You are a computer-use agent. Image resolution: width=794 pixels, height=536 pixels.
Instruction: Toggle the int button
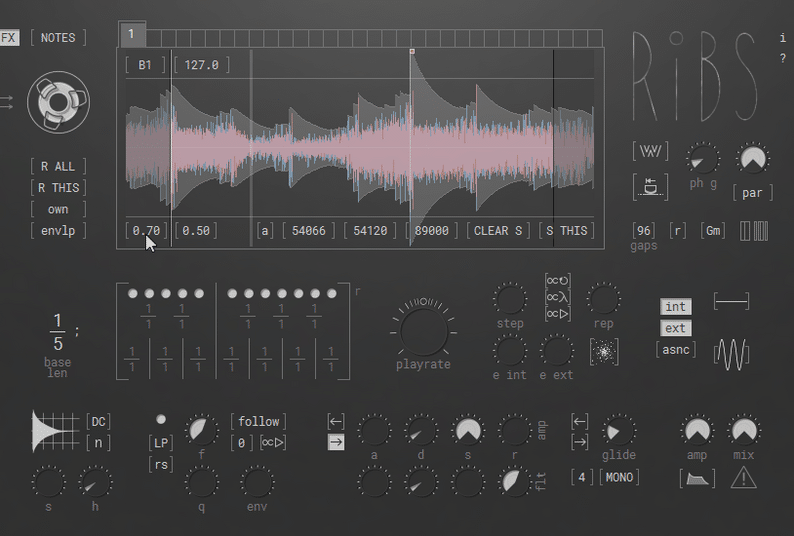coord(676,307)
